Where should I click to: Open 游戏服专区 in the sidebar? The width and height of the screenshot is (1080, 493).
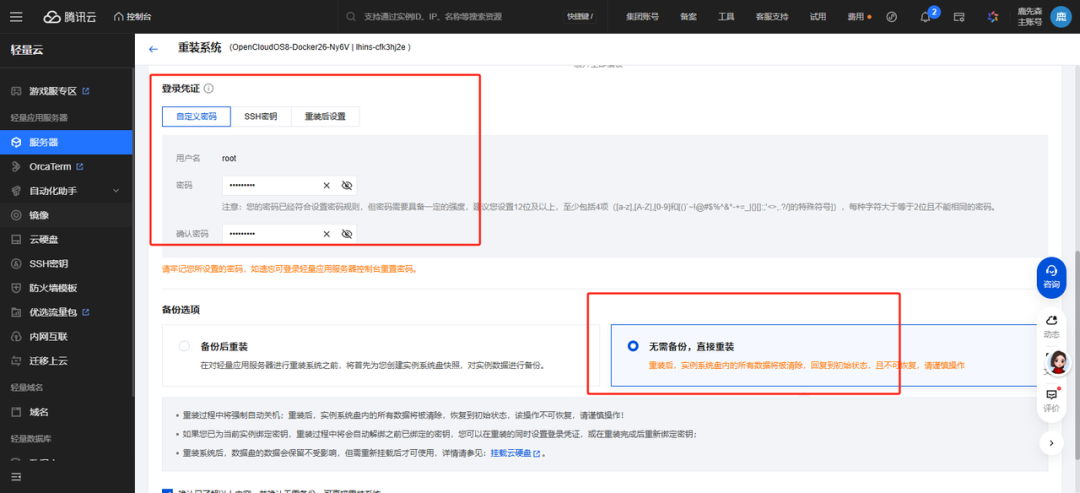coord(52,91)
